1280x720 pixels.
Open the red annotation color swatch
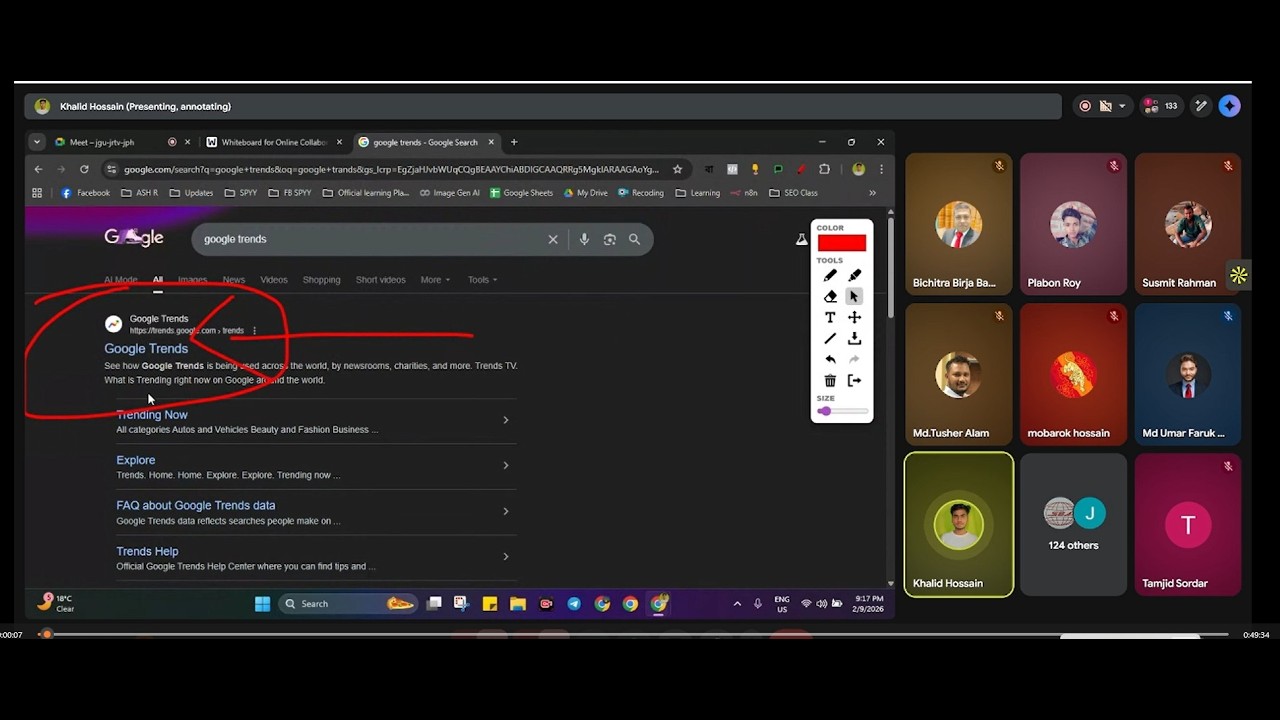click(842, 243)
